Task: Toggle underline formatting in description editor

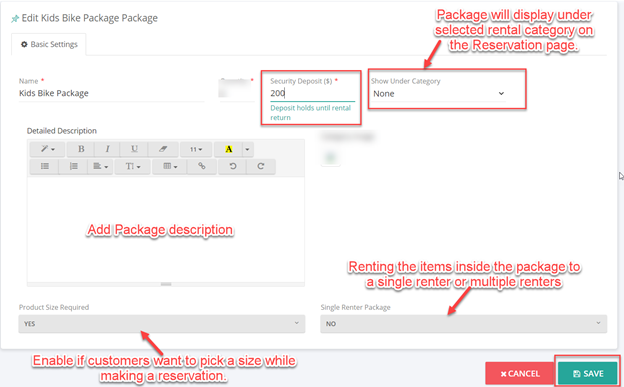Action: pyautogui.click(x=134, y=149)
